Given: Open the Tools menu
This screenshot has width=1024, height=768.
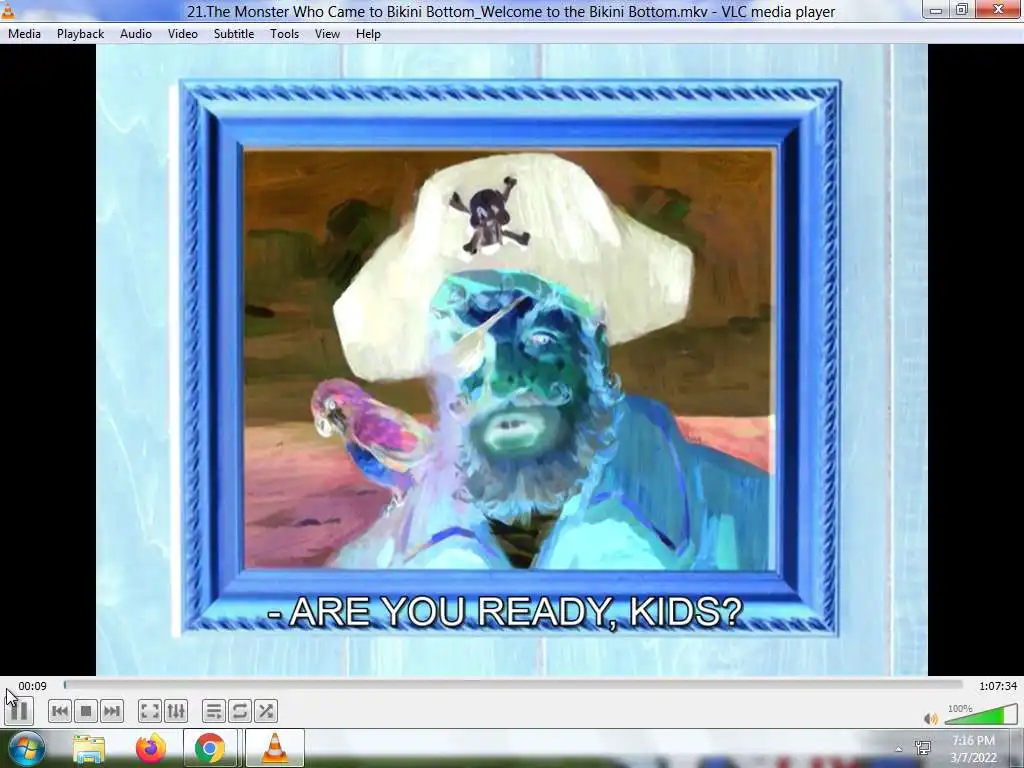Looking at the screenshot, I should point(285,34).
